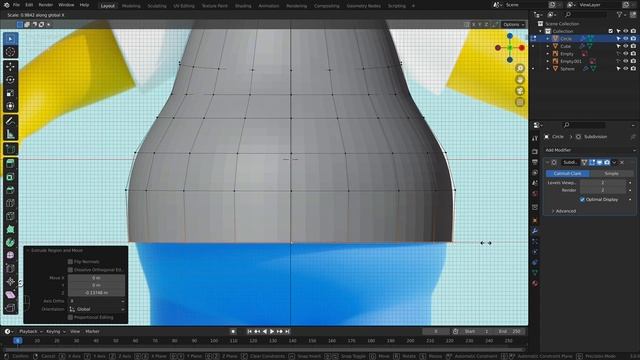This screenshot has width=640, height=360.
Task: Activate the Rotate tool
Action: pos(10,80)
